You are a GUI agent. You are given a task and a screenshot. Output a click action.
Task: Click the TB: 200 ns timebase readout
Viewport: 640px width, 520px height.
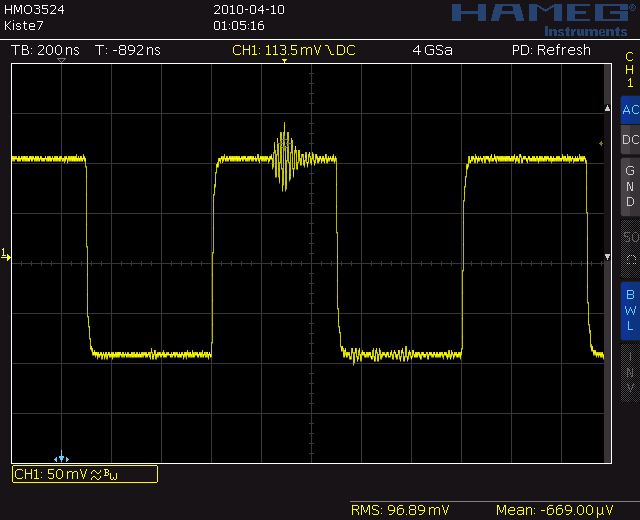45,50
